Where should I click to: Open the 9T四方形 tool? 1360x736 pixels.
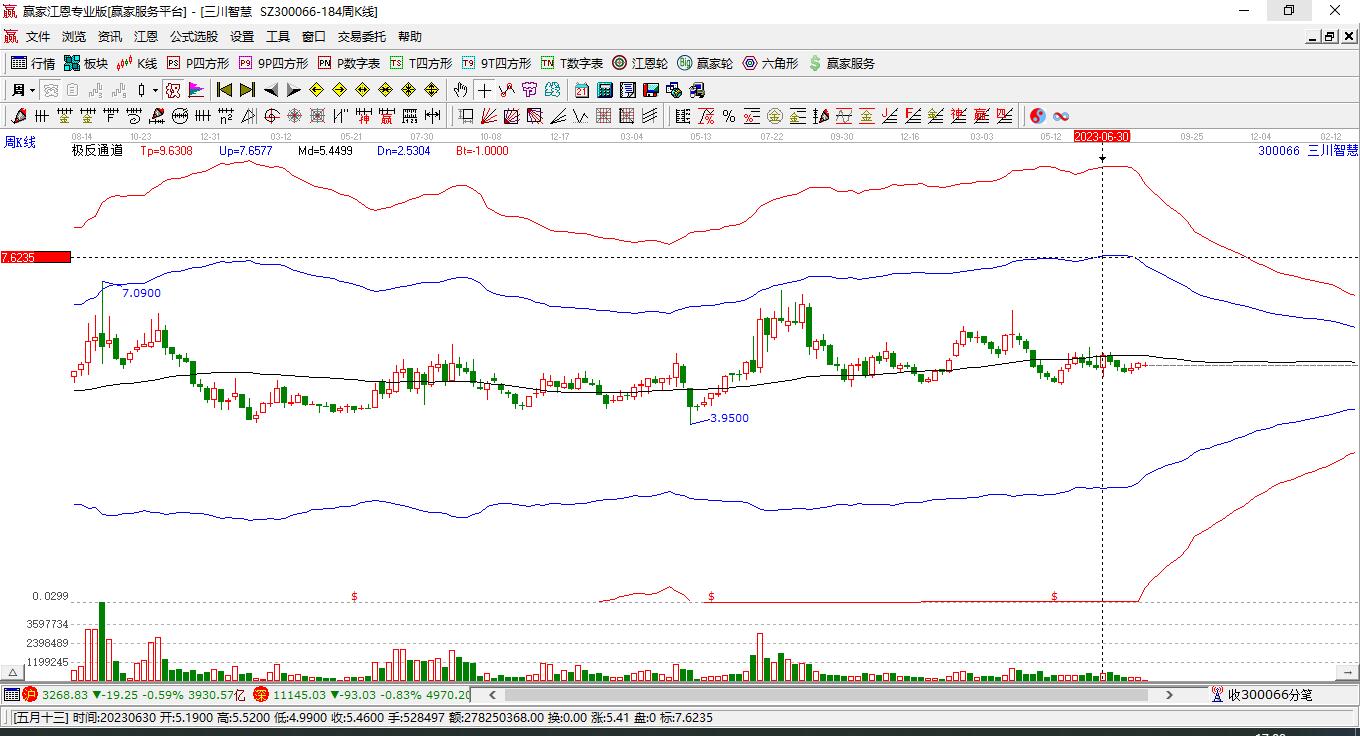[496, 63]
